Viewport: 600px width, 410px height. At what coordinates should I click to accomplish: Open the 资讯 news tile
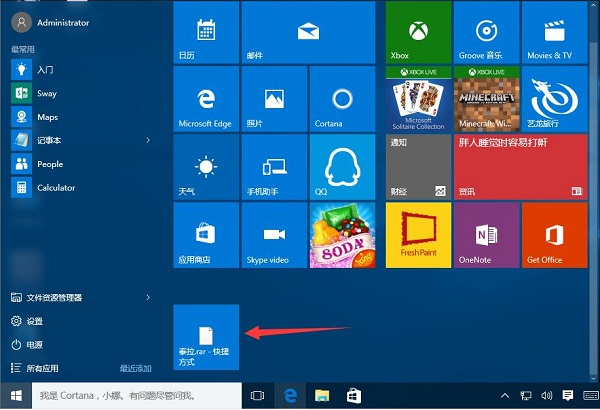coord(520,167)
